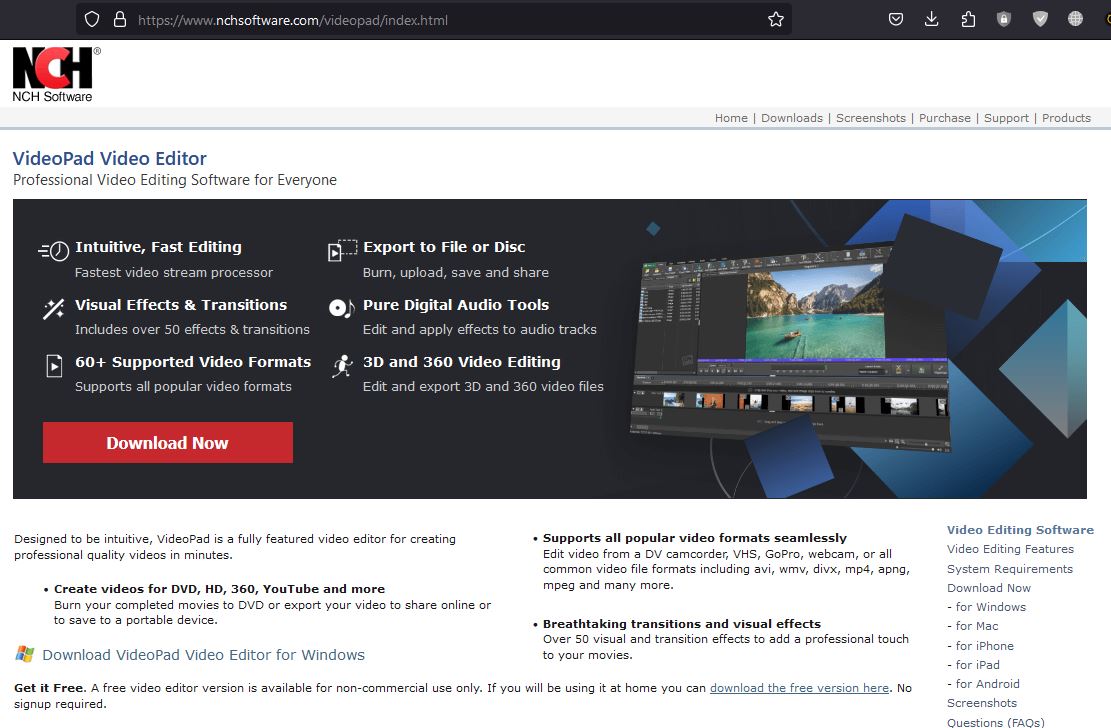Click the URL address bar field
Screen dimensions: 1111x728
click(x=434, y=20)
